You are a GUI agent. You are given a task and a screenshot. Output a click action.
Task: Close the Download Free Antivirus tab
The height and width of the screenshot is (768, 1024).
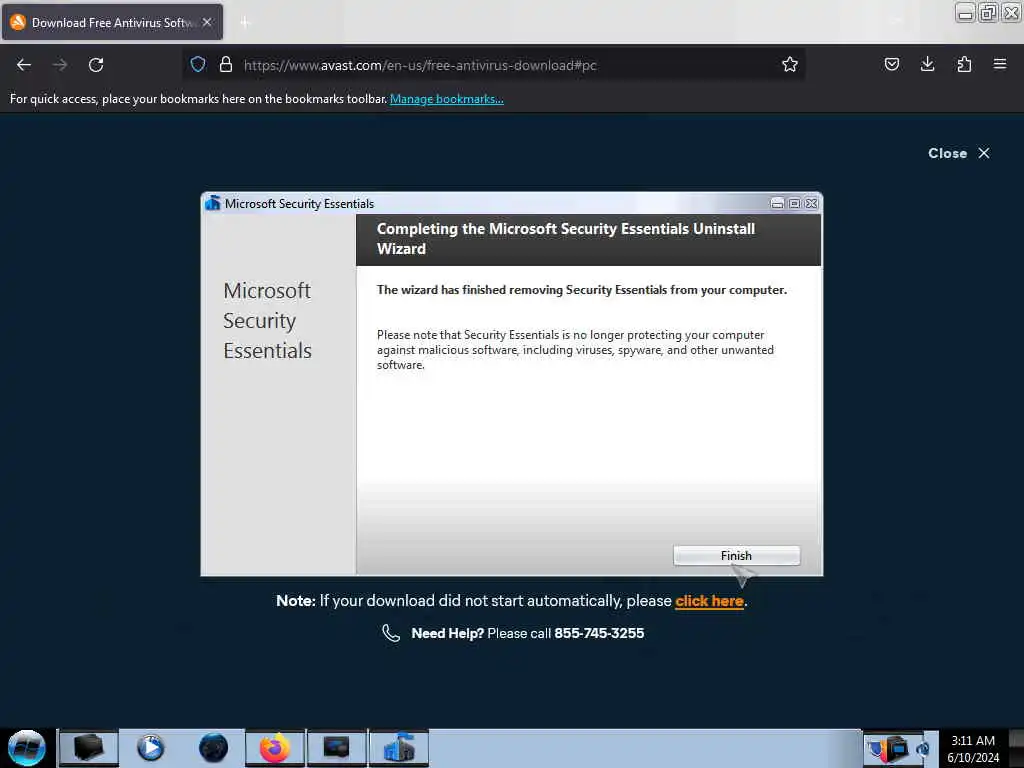tap(207, 22)
